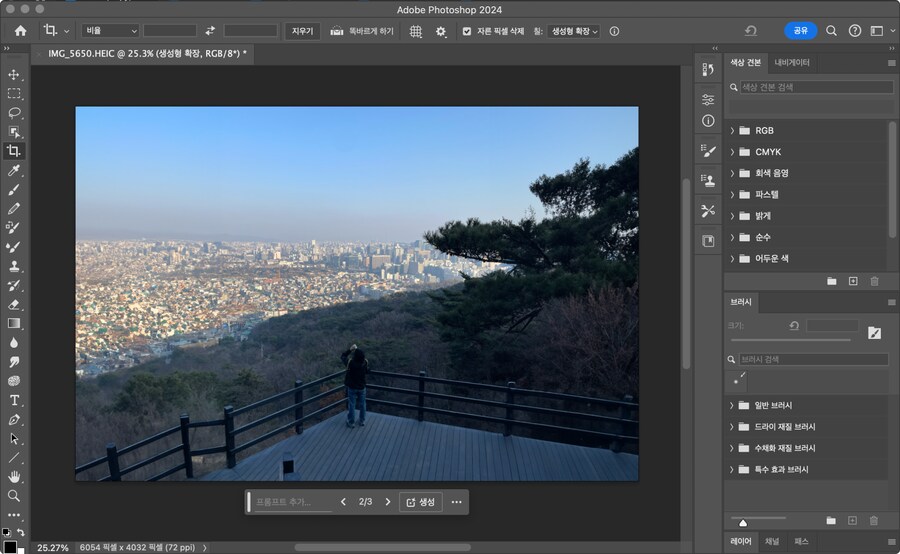The width and height of the screenshot is (900, 554).
Task: Expand the CMYK swatch folder
Action: [x=732, y=152]
